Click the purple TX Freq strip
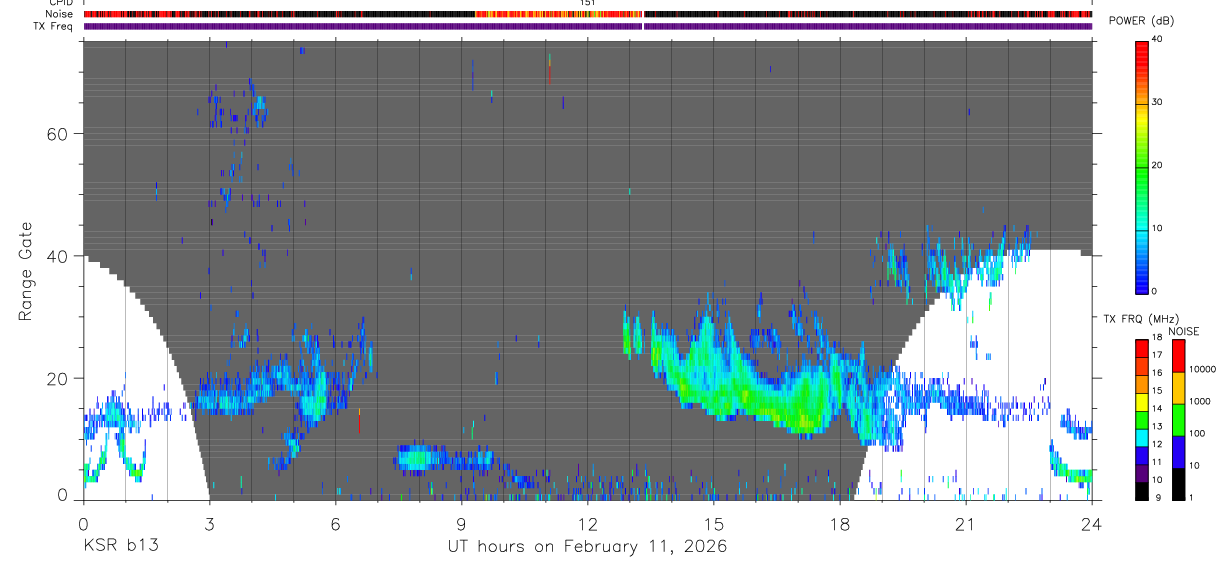This screenshot has height=567, width=1228. (587, 26)
